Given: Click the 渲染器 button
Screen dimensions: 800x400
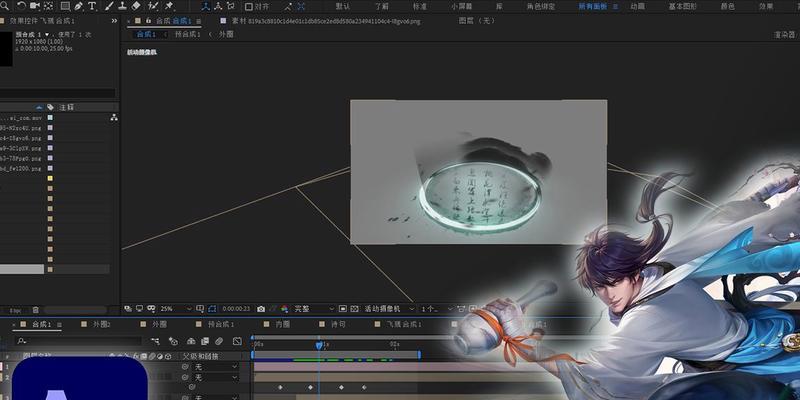Looking at the screenshot, I should pyautogui.click(x=785, y=34).
